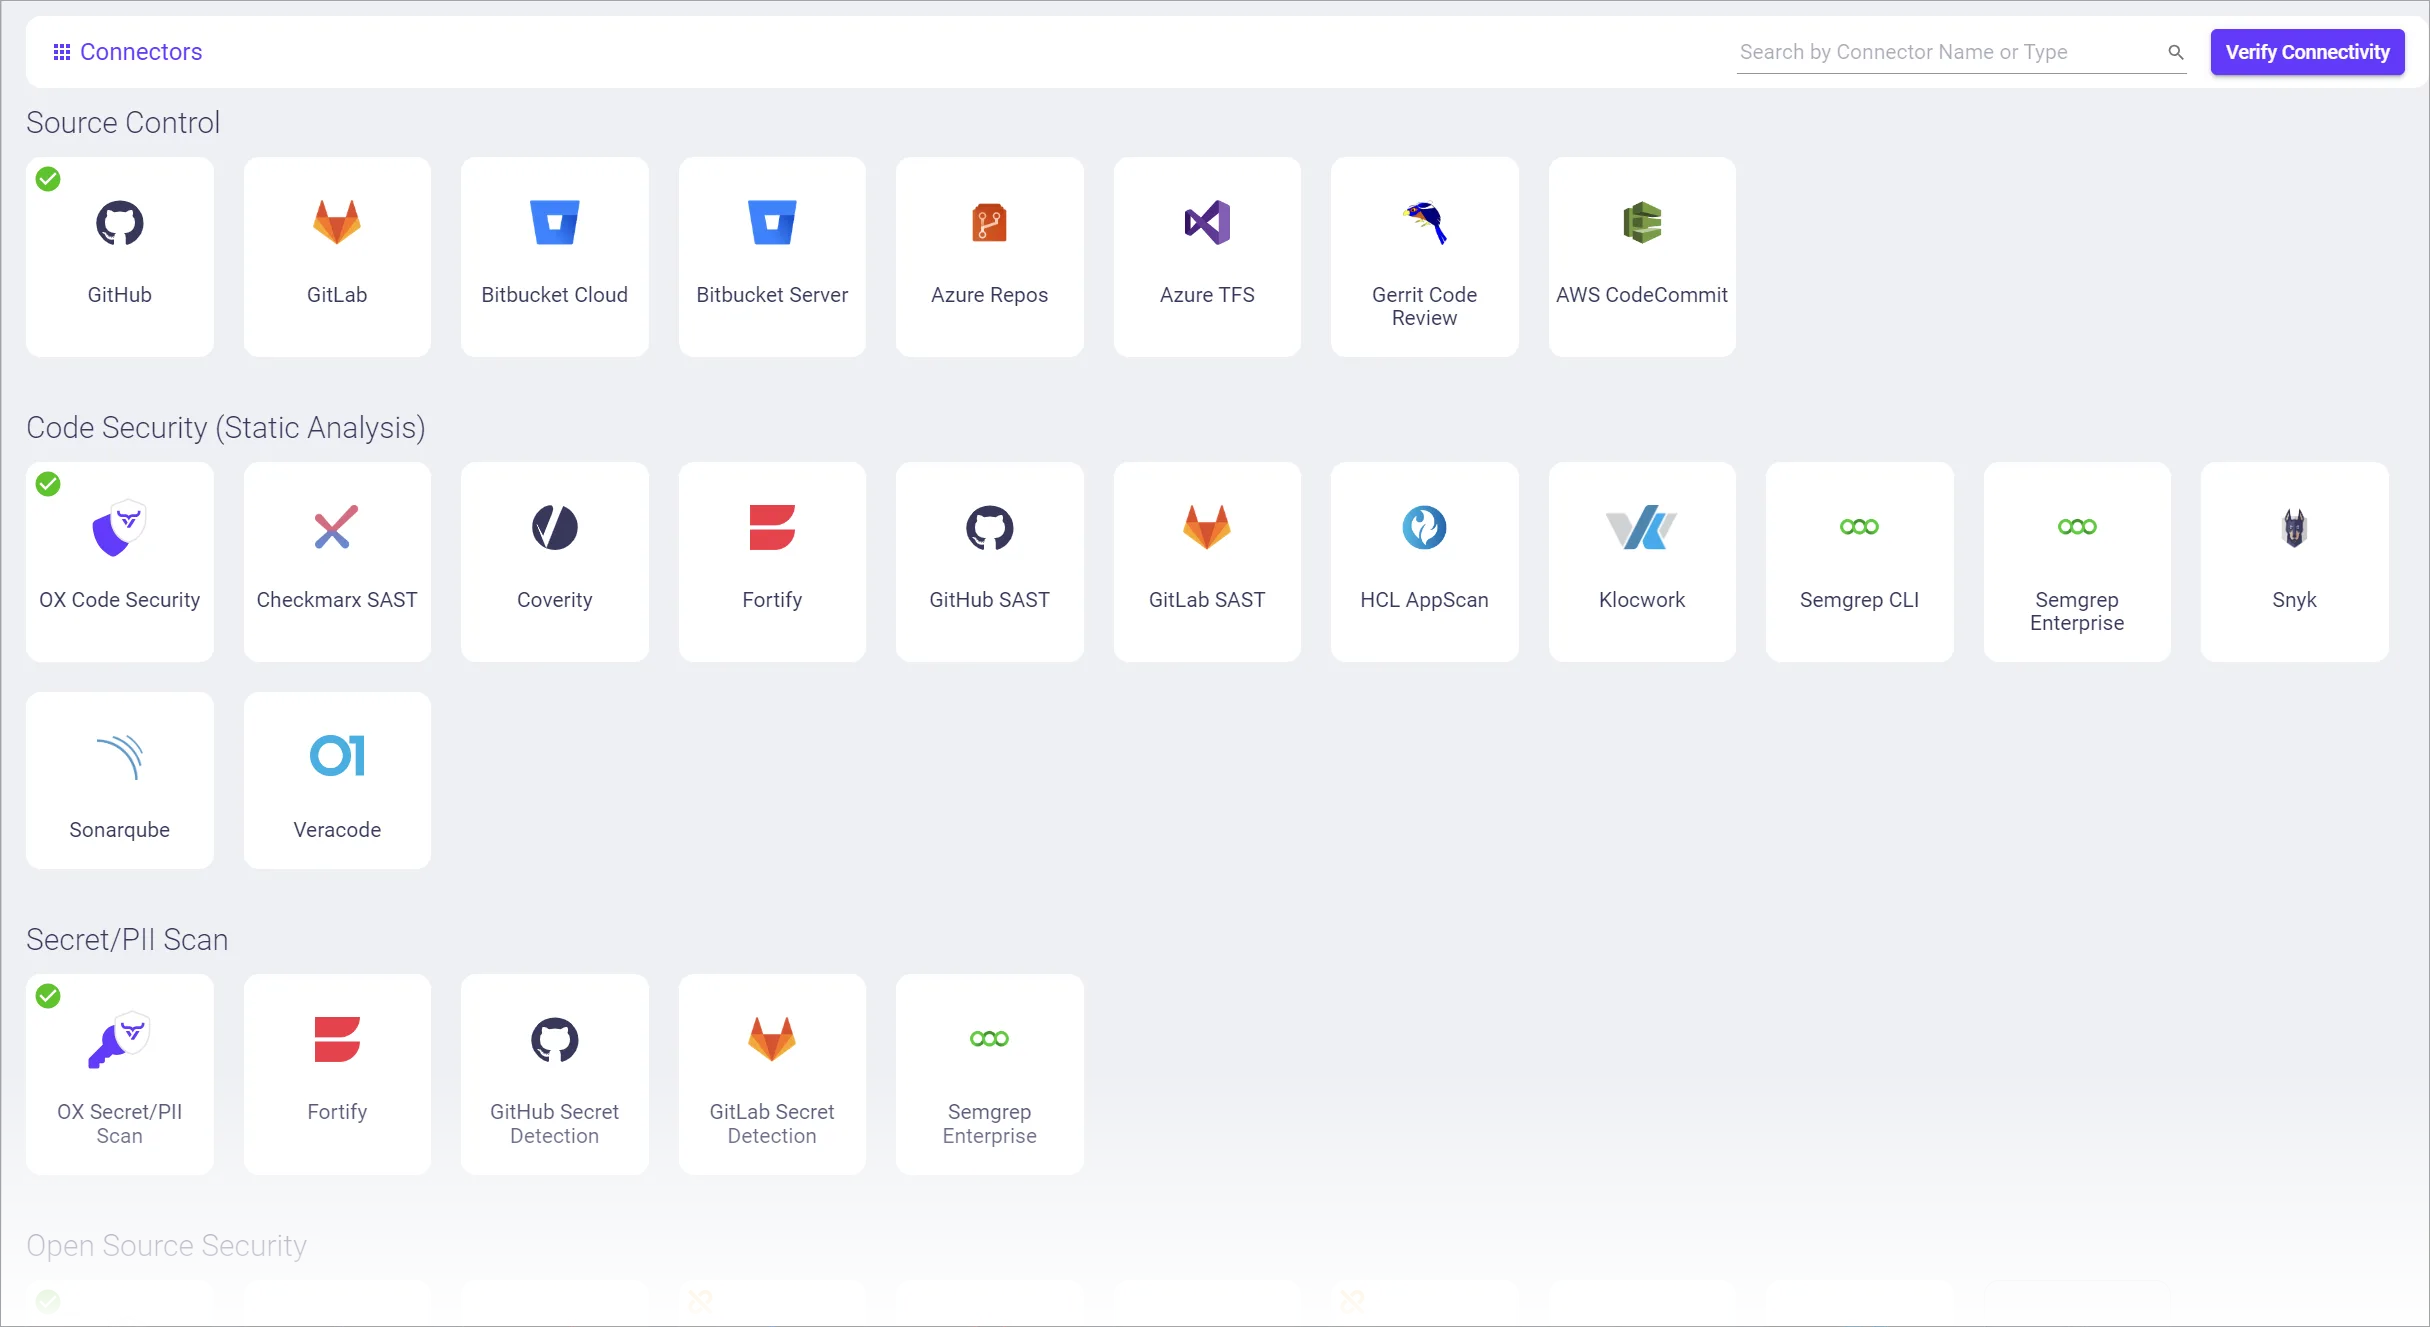This screenshot has width=2430, height=1327.
Task: Toggle the checkmark on OX Secret/PII Scan
Action: 47,996
